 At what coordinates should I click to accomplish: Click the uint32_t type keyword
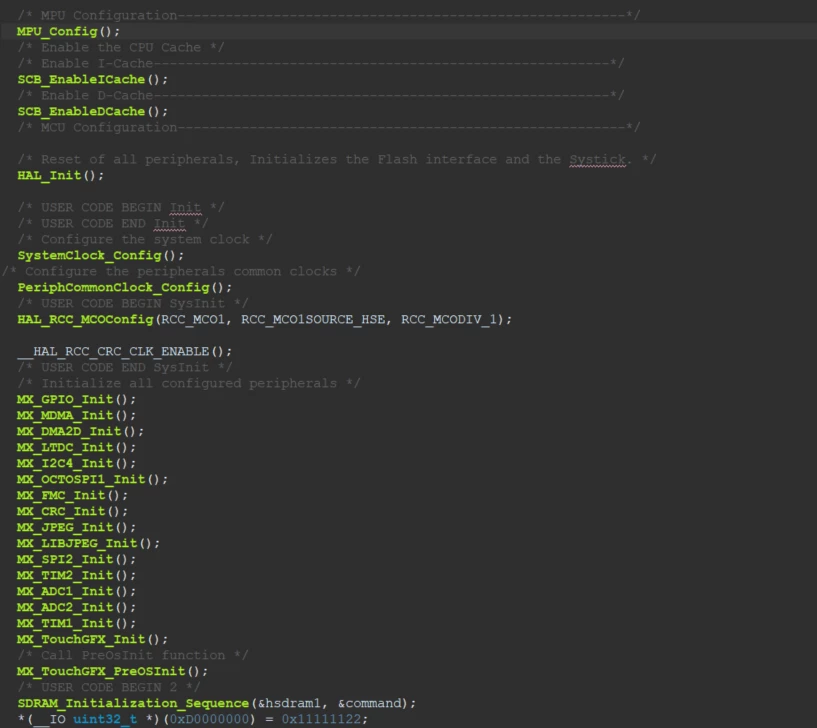105,720
